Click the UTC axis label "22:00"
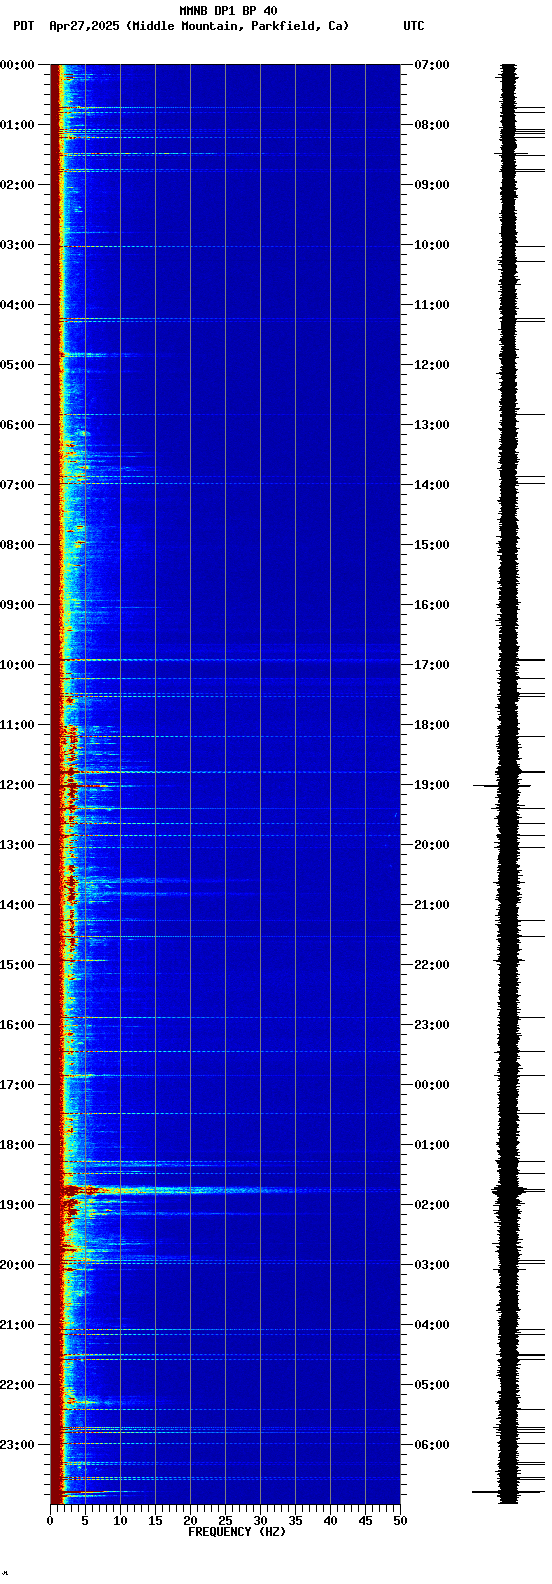 pyautogui.click(x=432, y=965)
